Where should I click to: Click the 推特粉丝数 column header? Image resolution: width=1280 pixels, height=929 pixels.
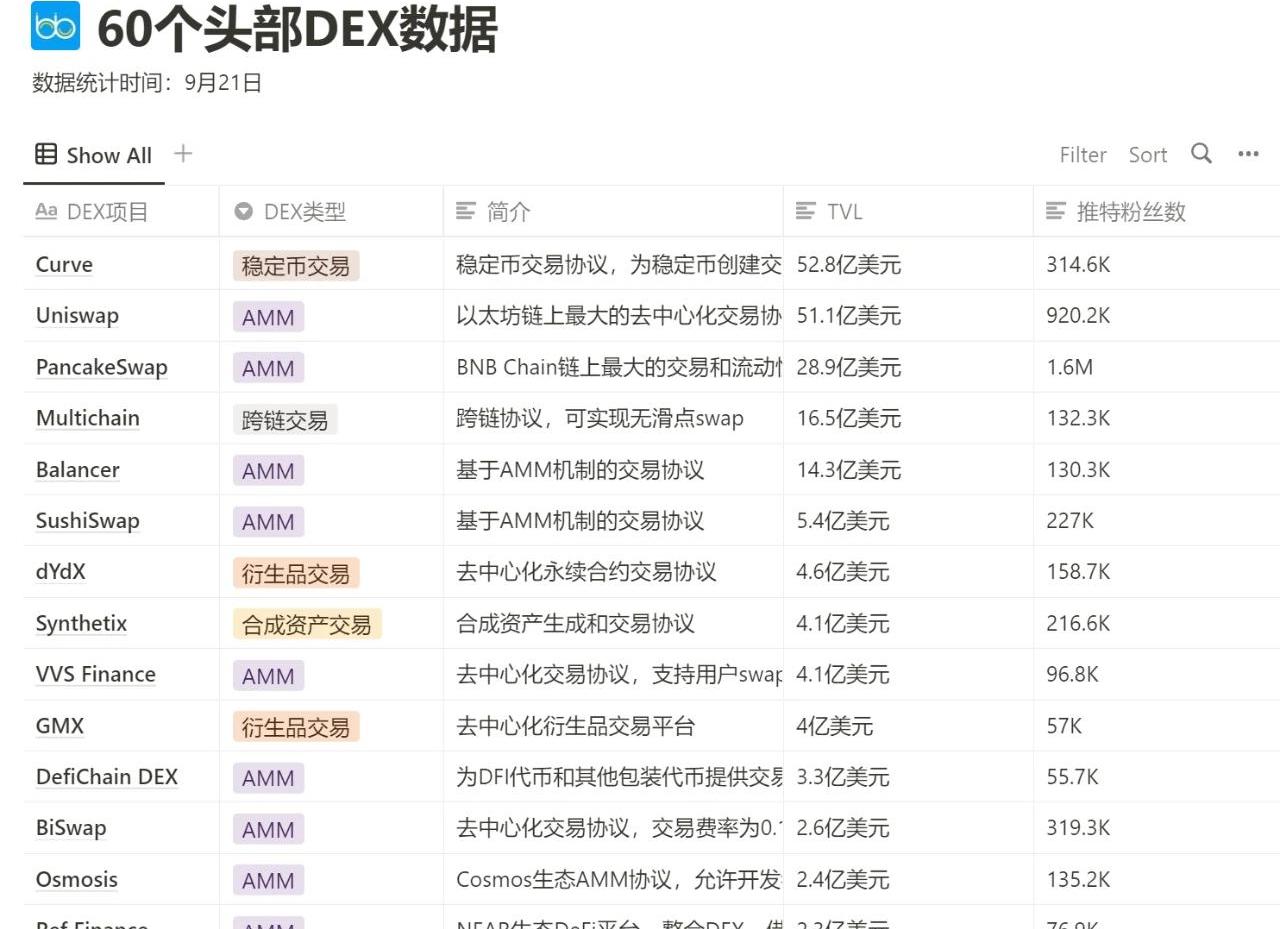point(1157,212)
